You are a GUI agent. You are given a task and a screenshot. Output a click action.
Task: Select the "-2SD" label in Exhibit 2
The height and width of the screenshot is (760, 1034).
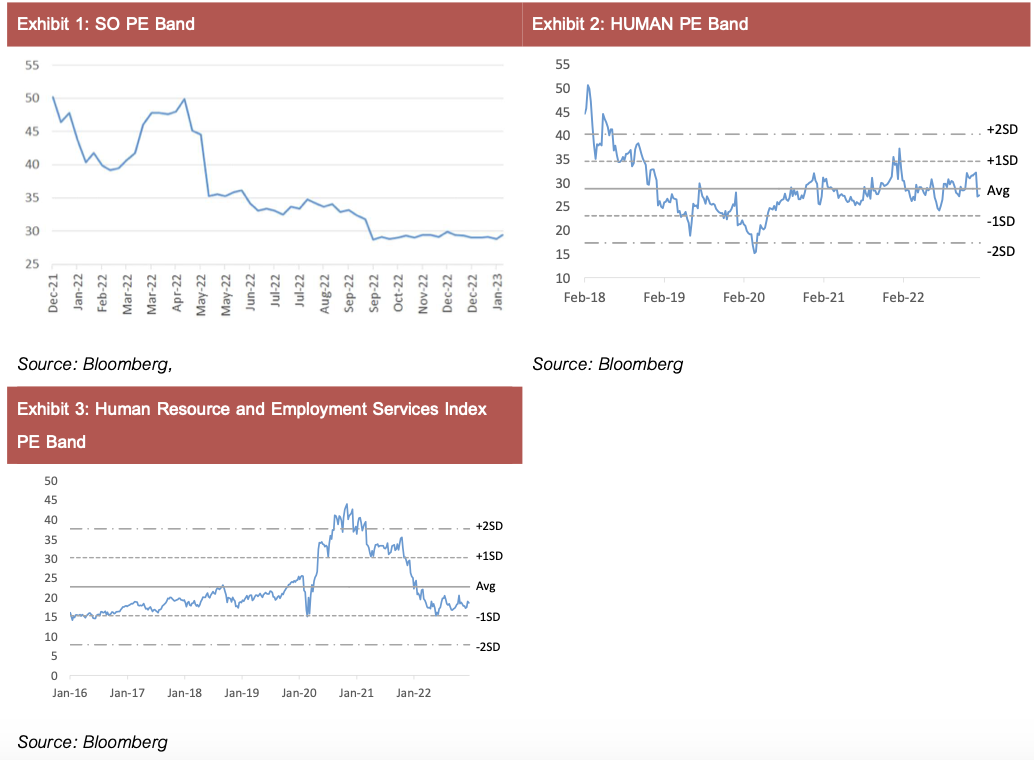(x=1001, y=251)
